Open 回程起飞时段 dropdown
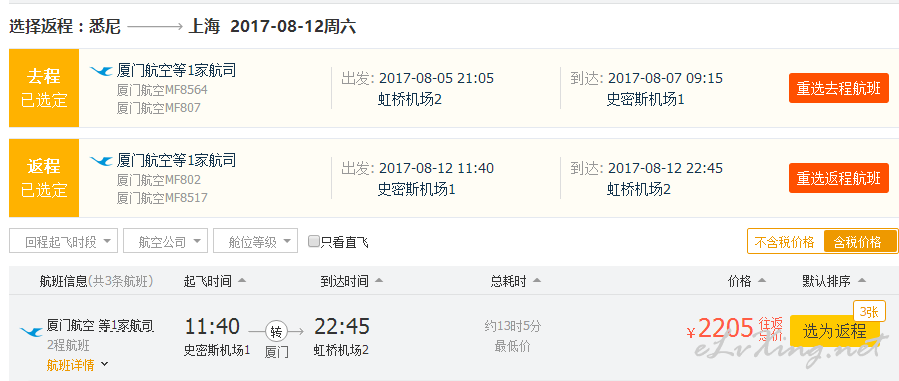Viewport: 899px width, 381px height. [63, 241]
